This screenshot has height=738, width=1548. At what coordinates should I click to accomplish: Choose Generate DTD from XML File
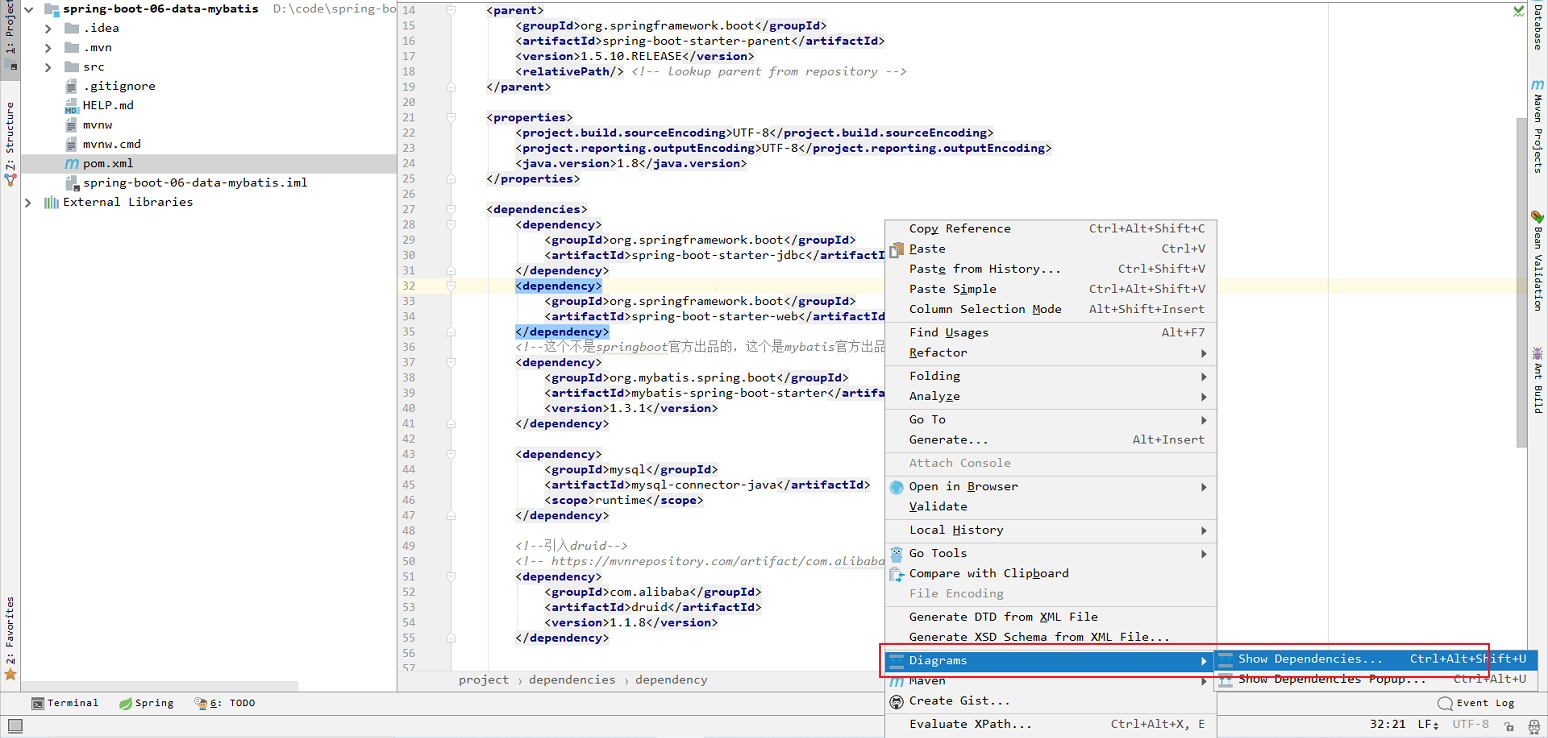[x=1051, y=617]
